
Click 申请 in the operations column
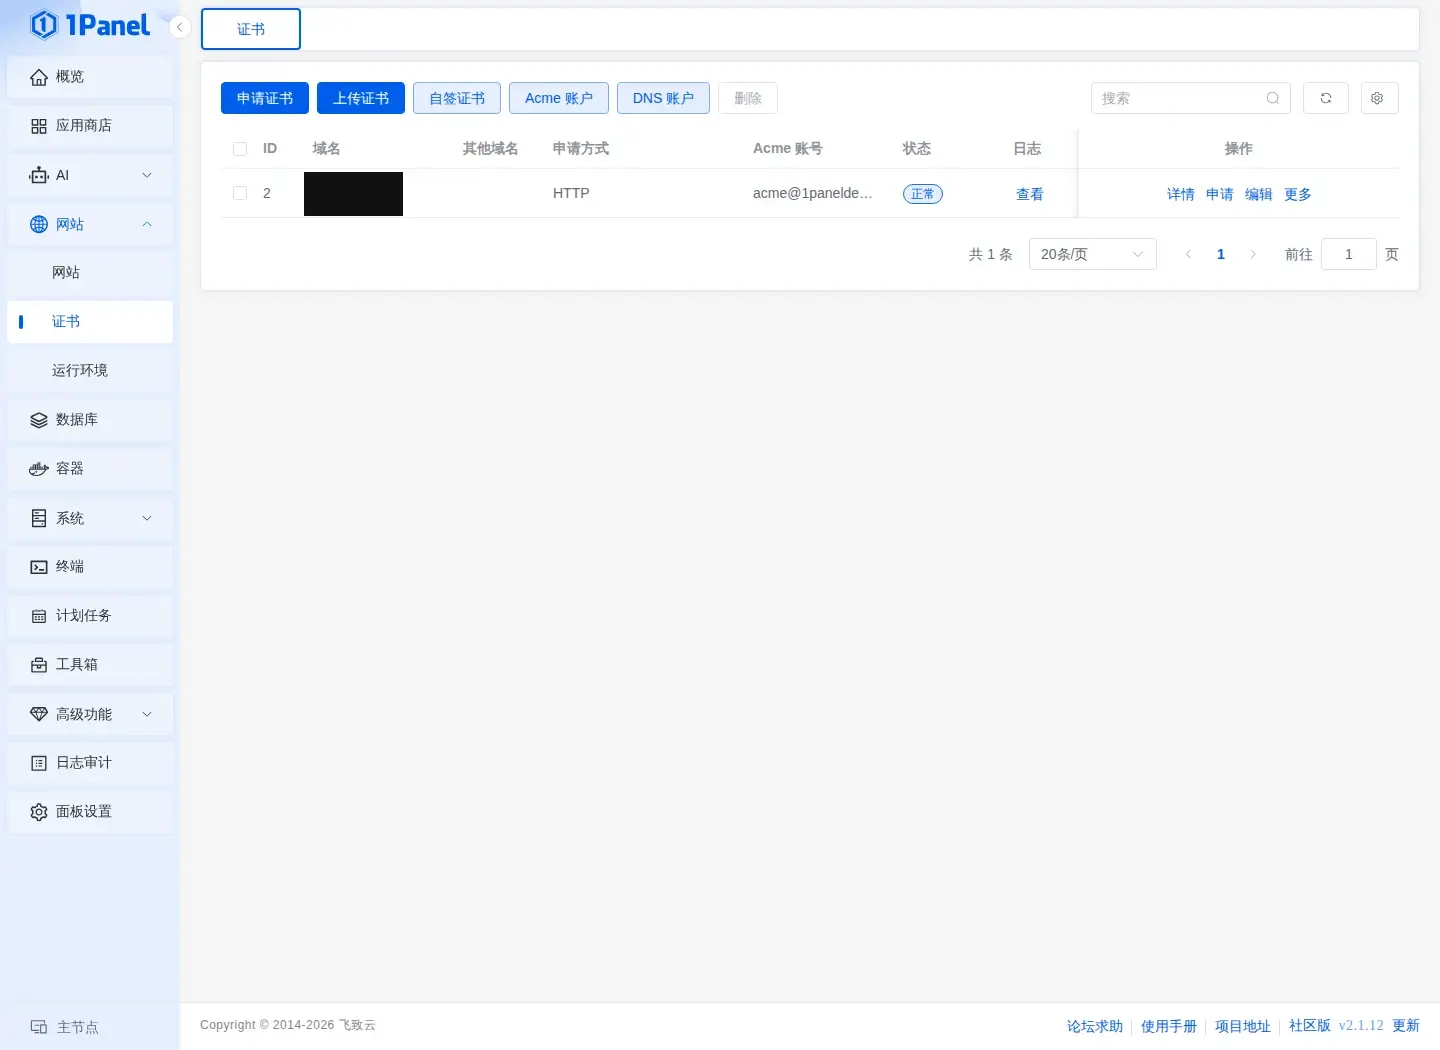pos(1220,194)
